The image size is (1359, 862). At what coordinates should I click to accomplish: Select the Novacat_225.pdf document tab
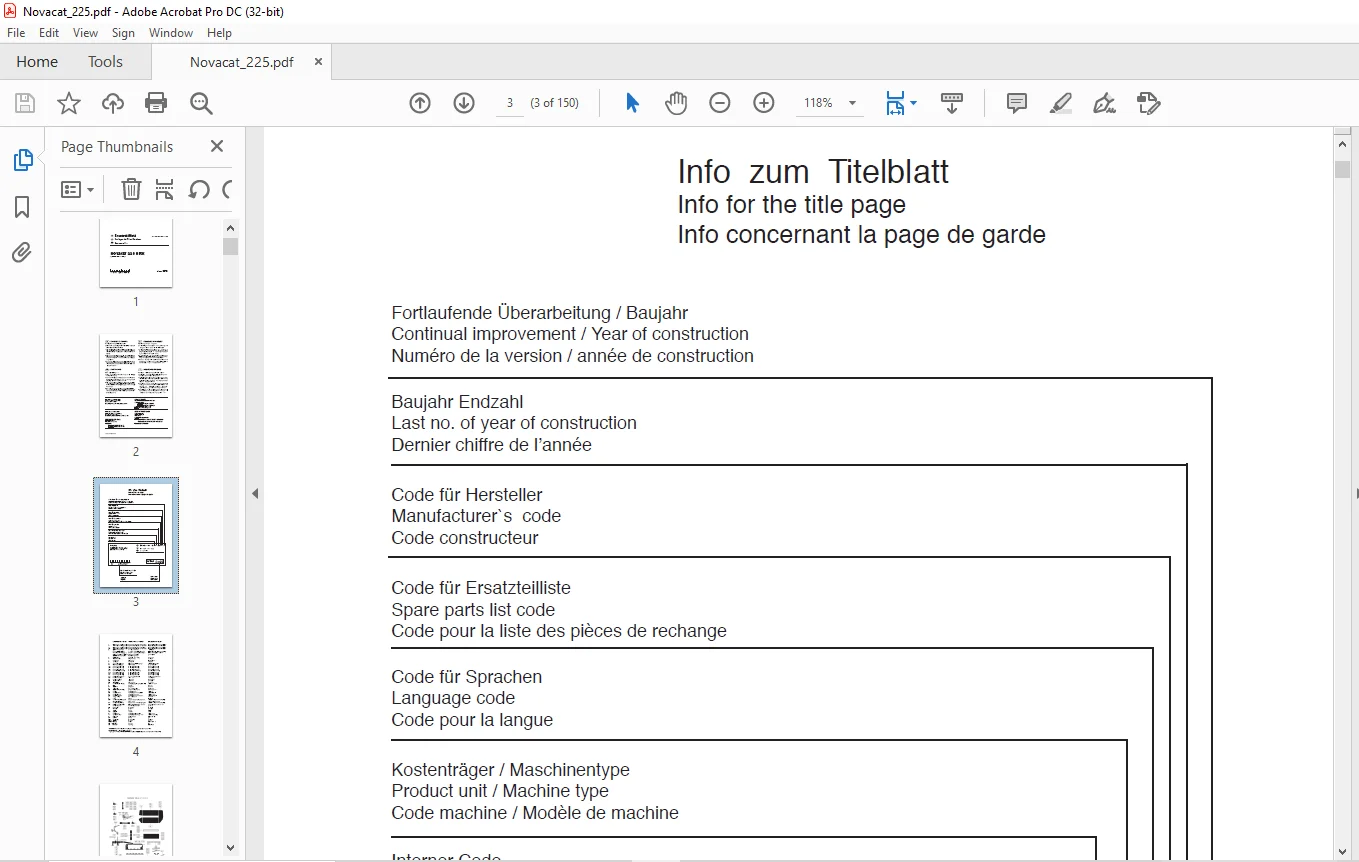(x=242, y=62)
